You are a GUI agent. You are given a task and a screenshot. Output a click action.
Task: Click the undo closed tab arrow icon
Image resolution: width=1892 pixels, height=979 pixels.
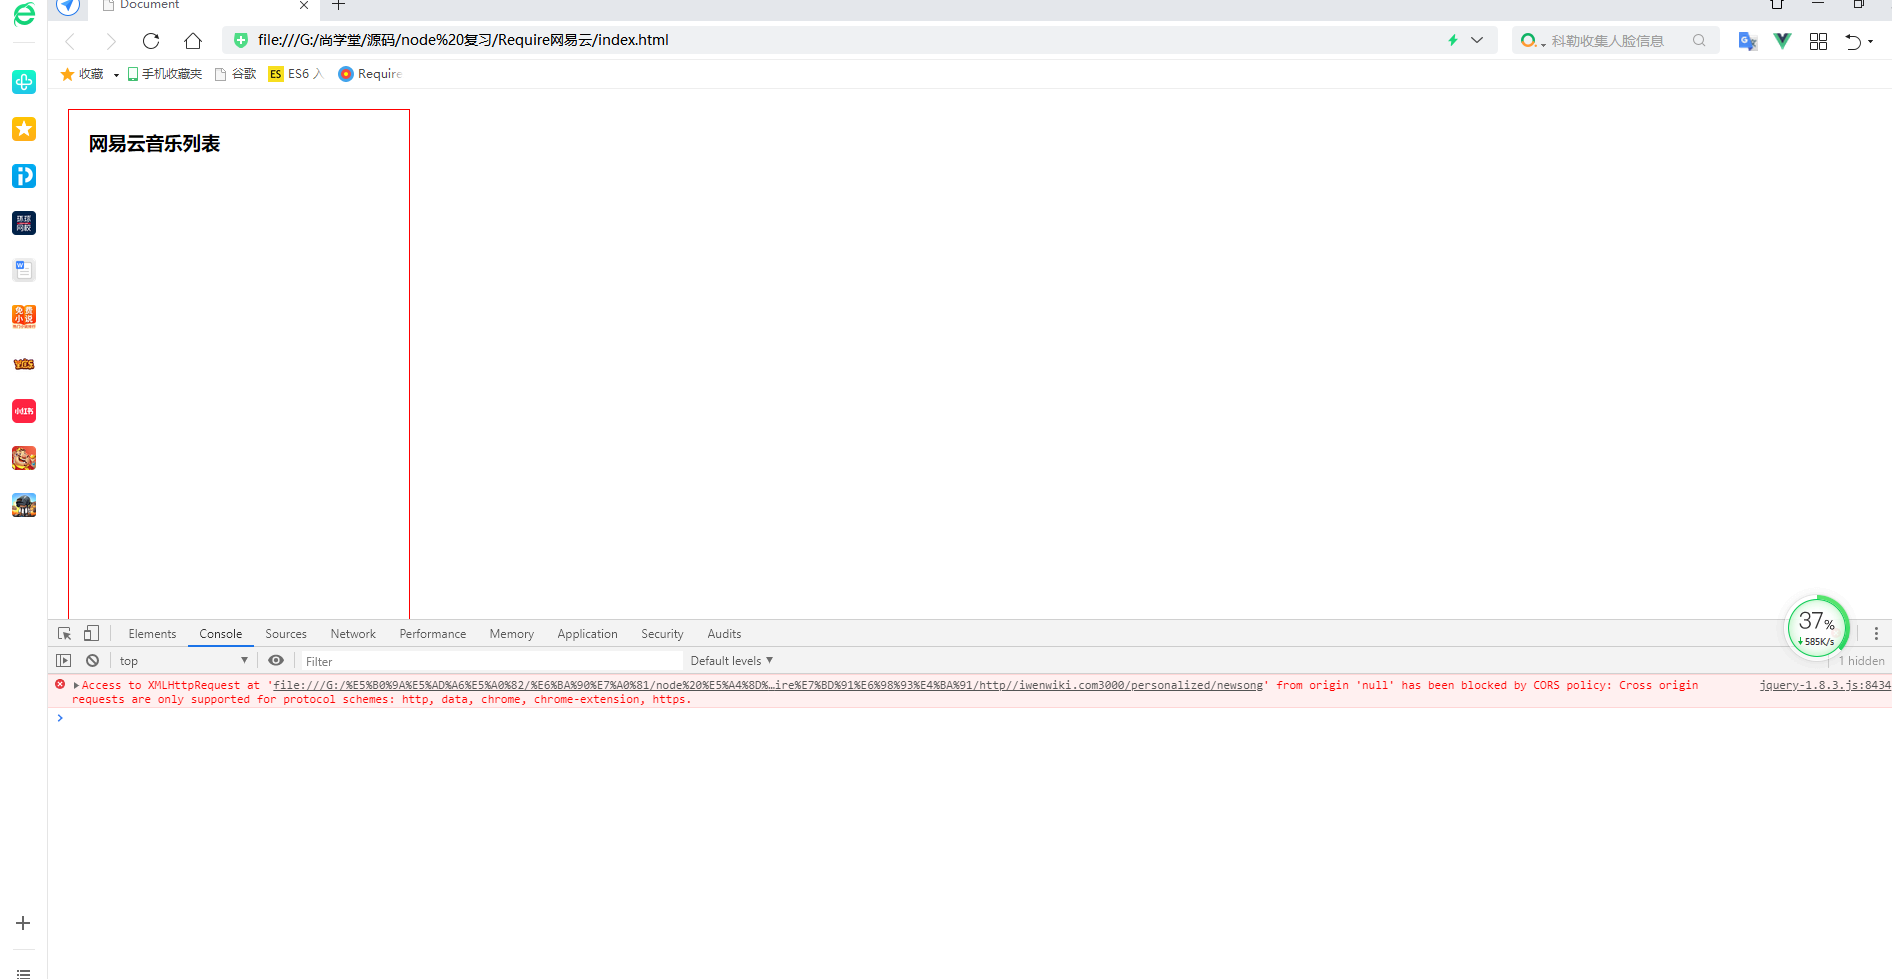(x=1853, y=41)
